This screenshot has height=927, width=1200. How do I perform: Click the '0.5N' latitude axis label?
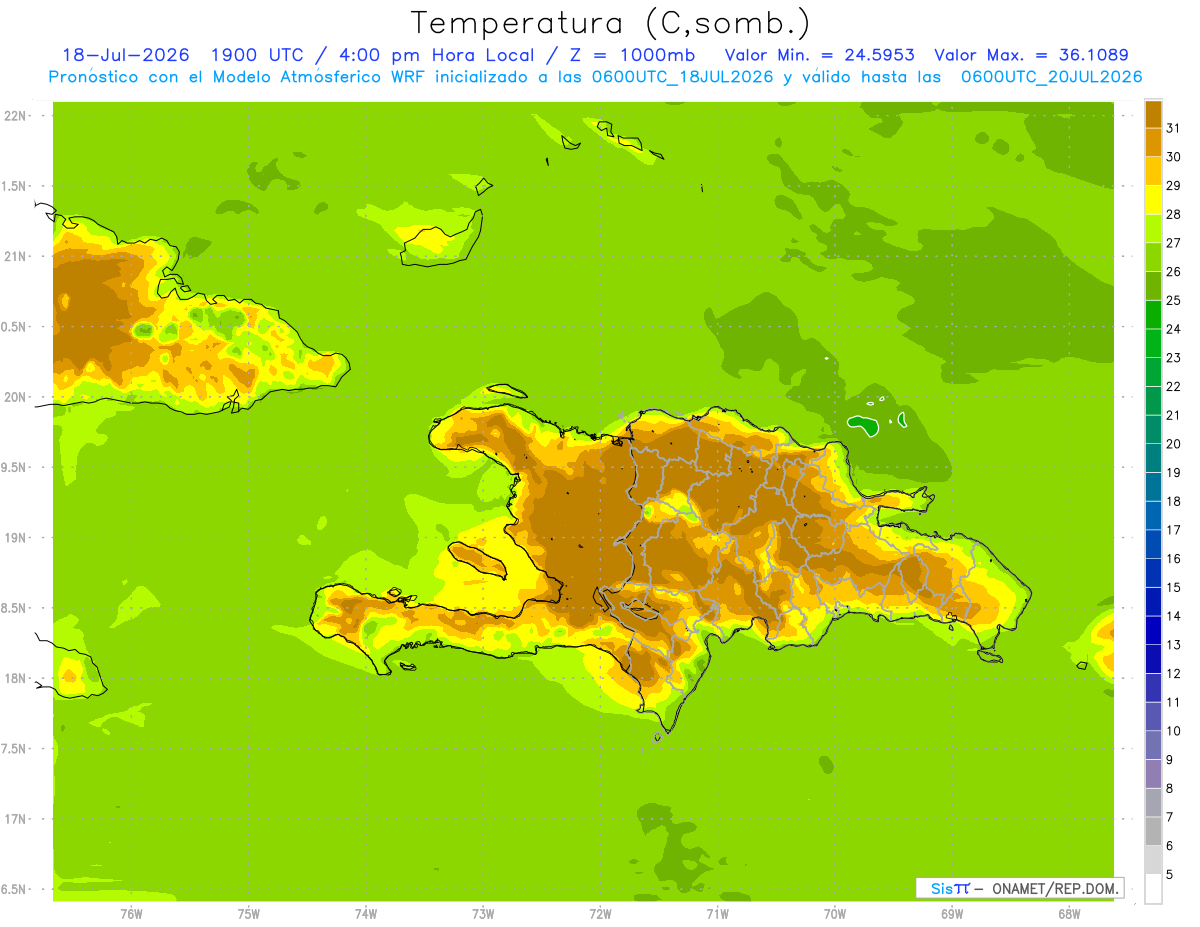coord(15,327)
